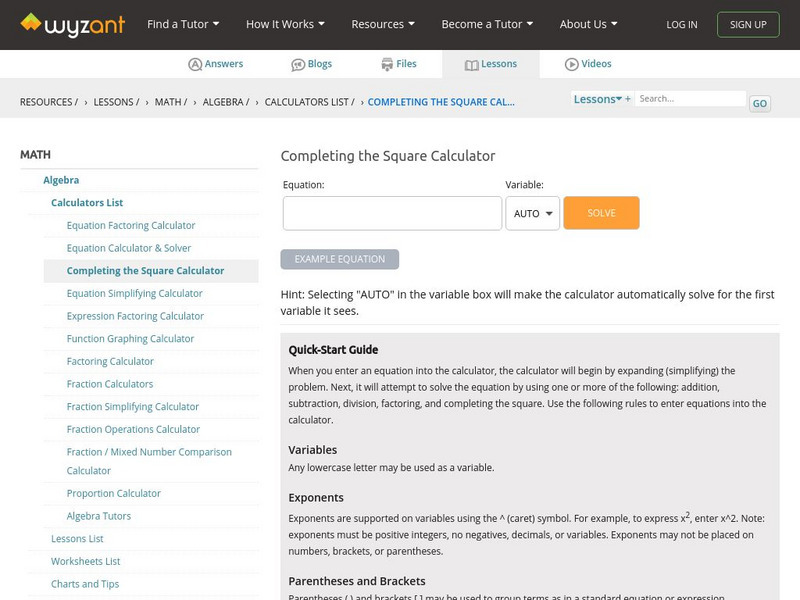
Task: Click the EXAMPLE EQUATION button
Action: (340, 259)
